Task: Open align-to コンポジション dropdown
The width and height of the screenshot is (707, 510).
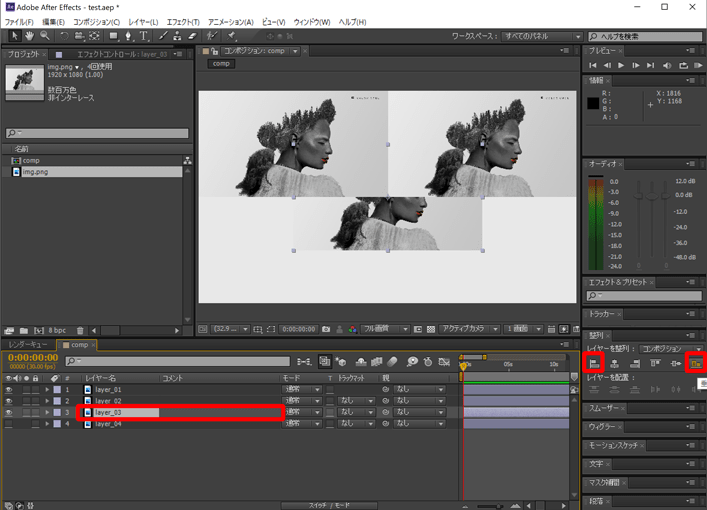Action: [670, 349]
